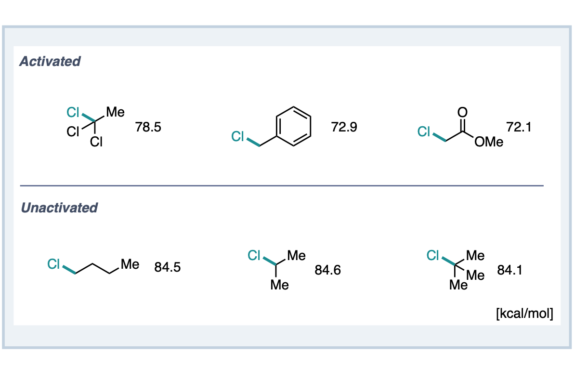575x380 pixels.
Task: Click the teal Cl of 1-chlorobutane
Action: pyautogui.click(x=54, y=264)
